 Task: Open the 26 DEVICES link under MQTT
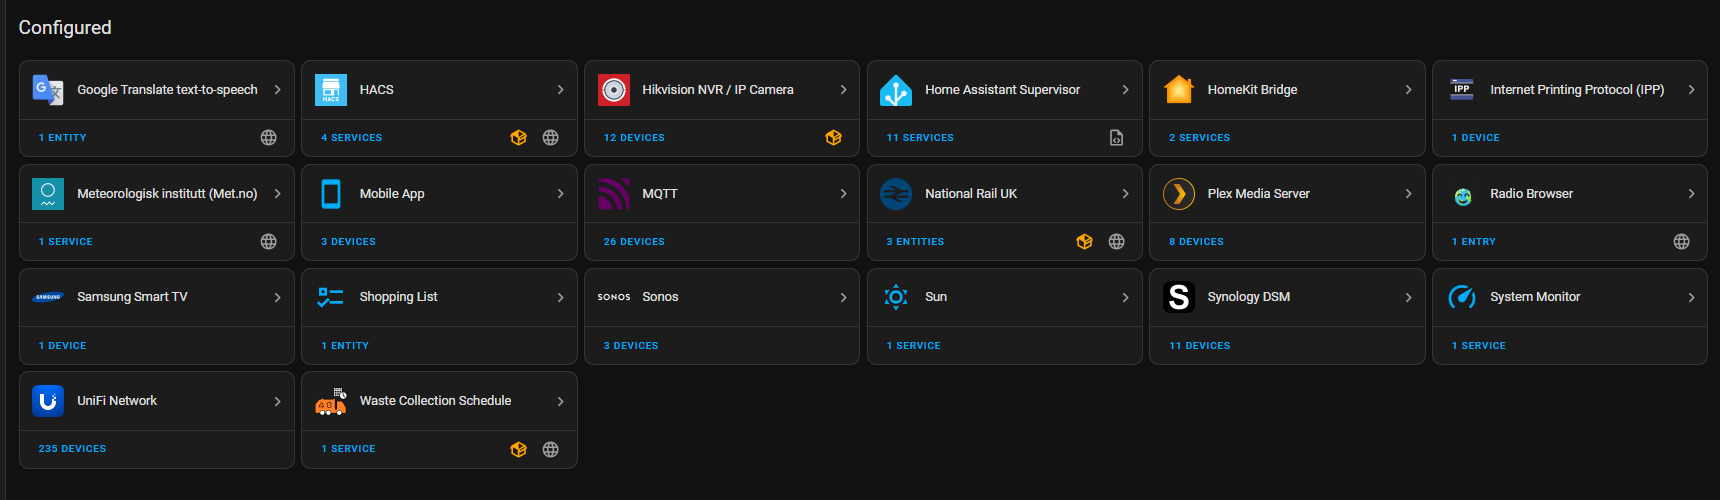pyautogui.click(x=634, y=242)
